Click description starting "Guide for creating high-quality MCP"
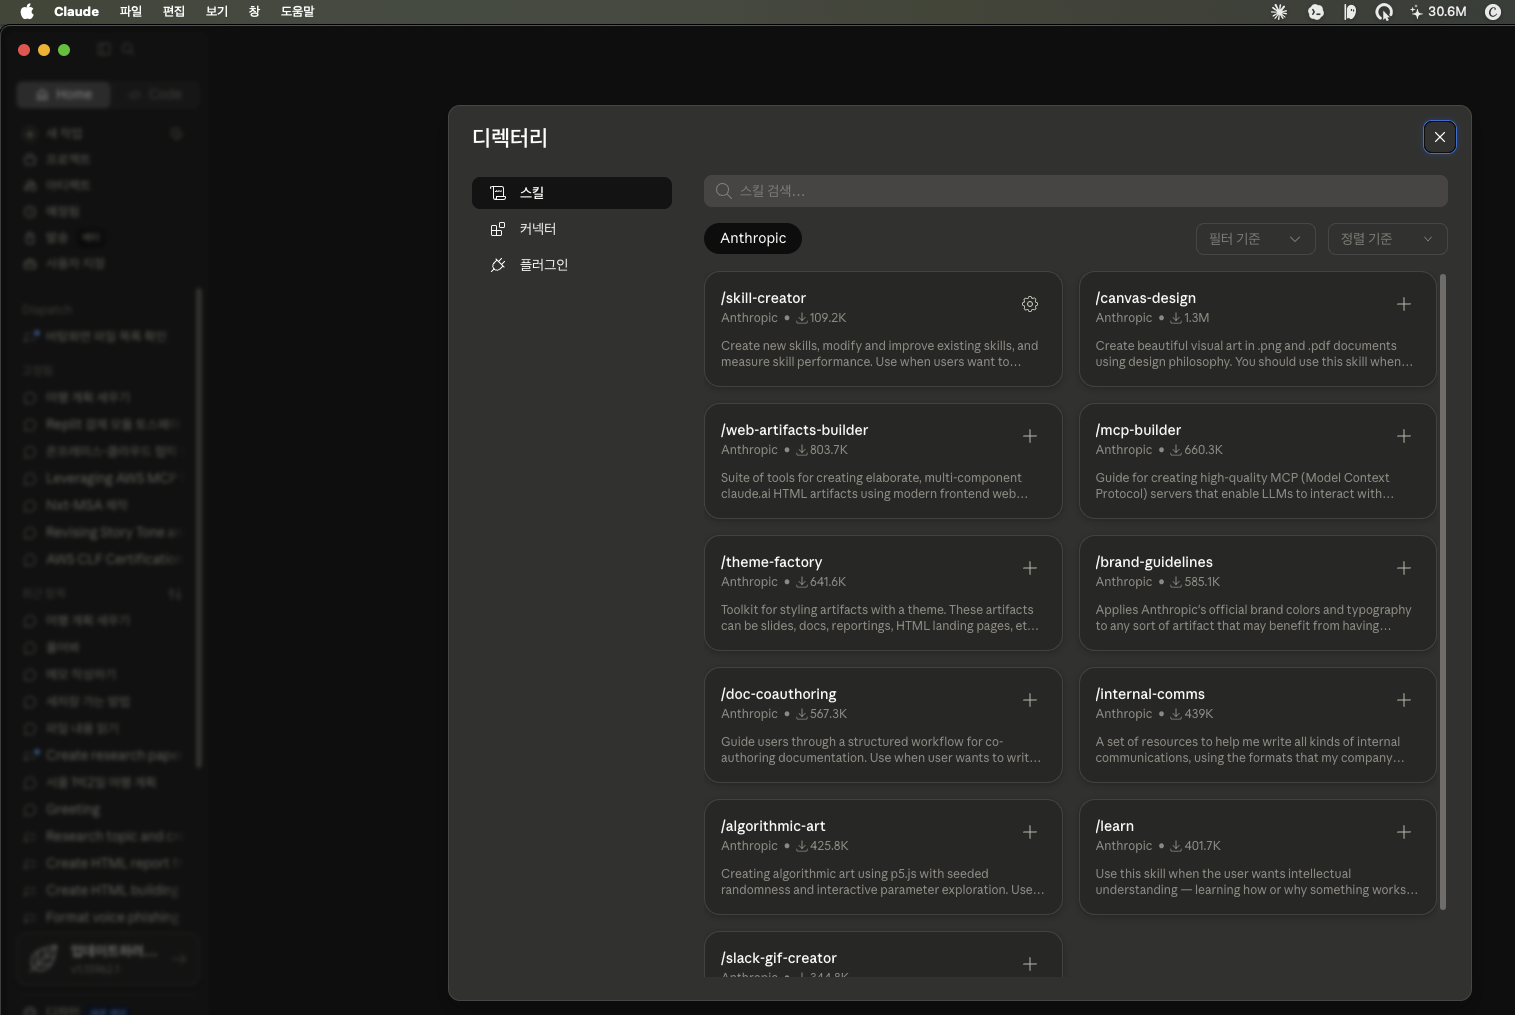1515x1015 pixels. click(1245, 486)
